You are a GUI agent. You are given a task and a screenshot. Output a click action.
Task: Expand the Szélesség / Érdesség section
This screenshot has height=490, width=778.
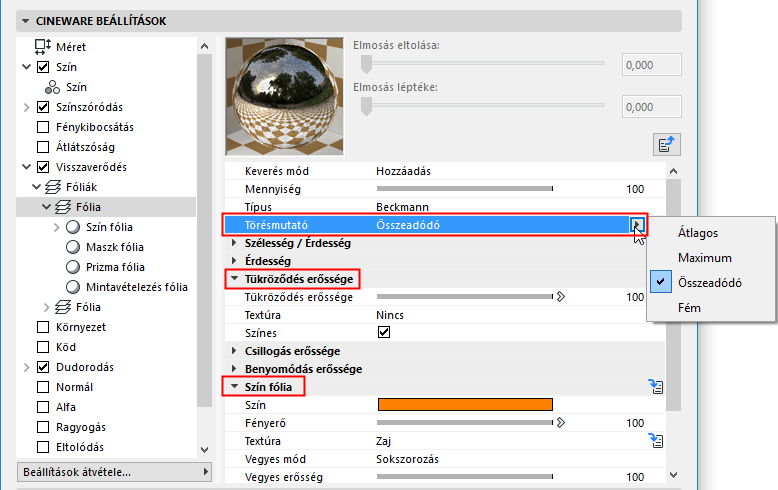pos(234,243)
